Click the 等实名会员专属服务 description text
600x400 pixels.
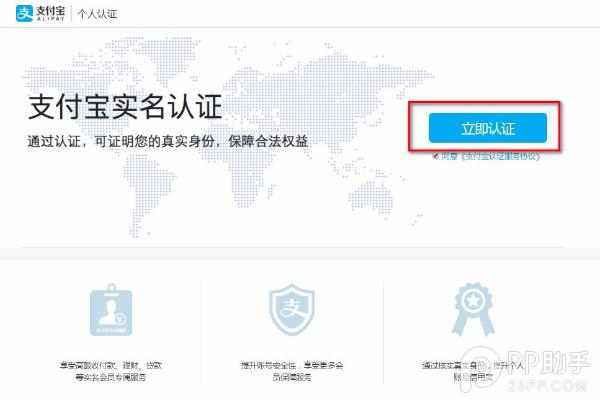[111, 377]
